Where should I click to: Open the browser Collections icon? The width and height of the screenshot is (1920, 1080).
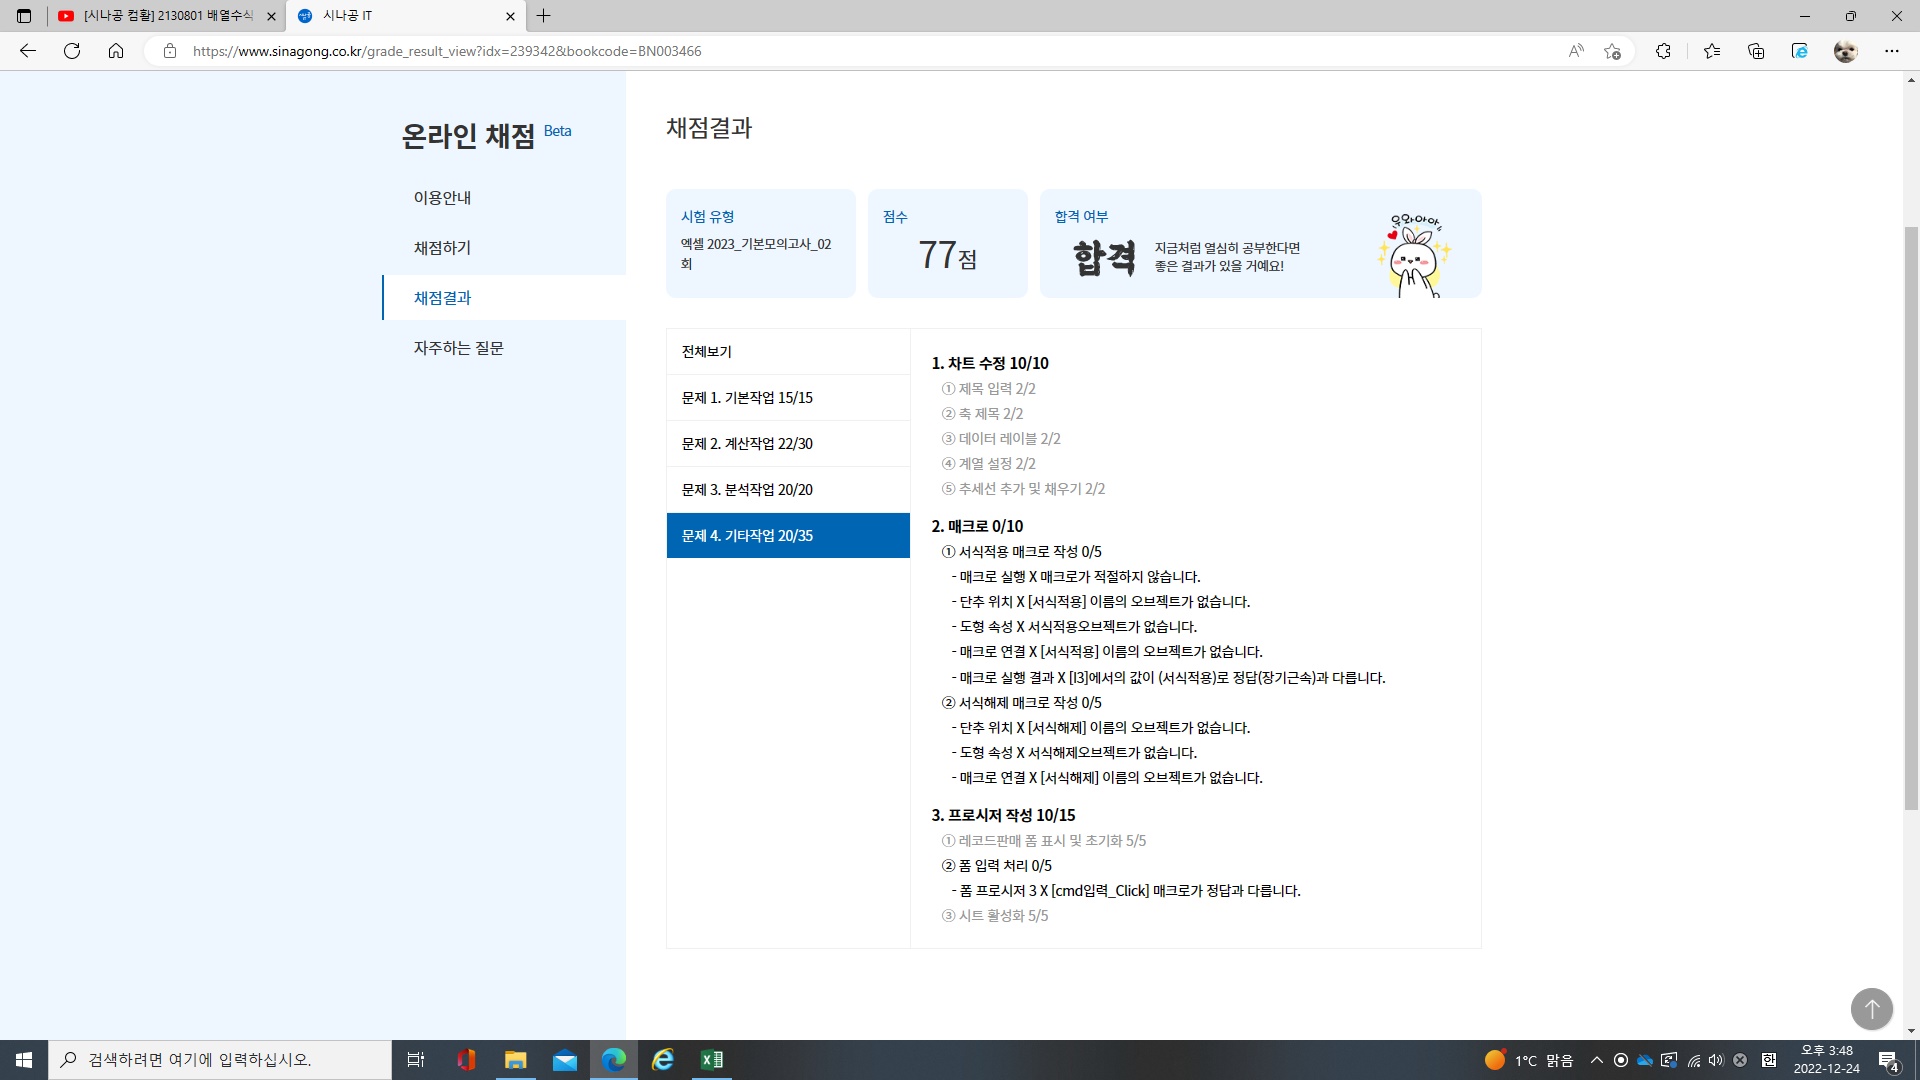pos(1756,51)
